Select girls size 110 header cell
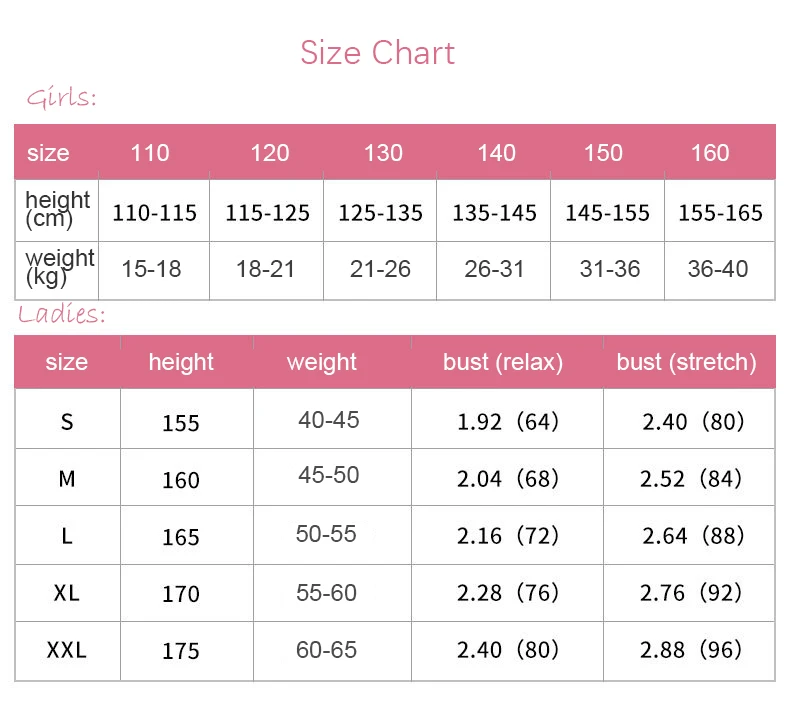Screen dimensions: 790x709 (x=150, y=153)
